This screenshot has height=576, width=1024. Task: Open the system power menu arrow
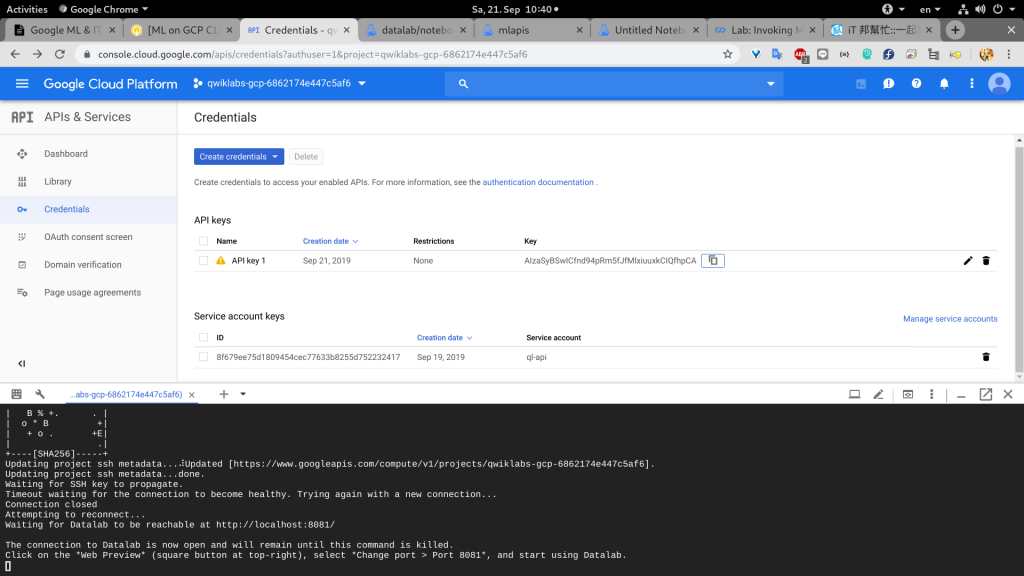click(x=1012, y=9)
